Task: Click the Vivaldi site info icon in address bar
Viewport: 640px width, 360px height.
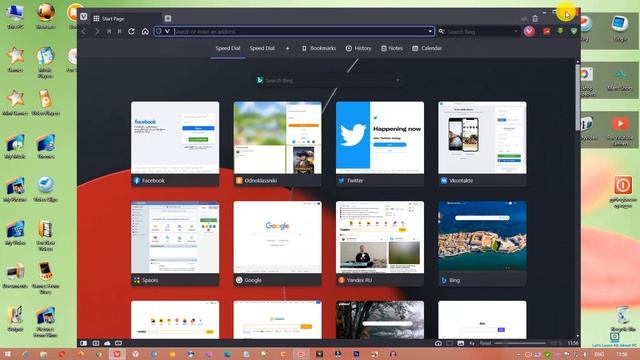Action: (x=167, y=31)
